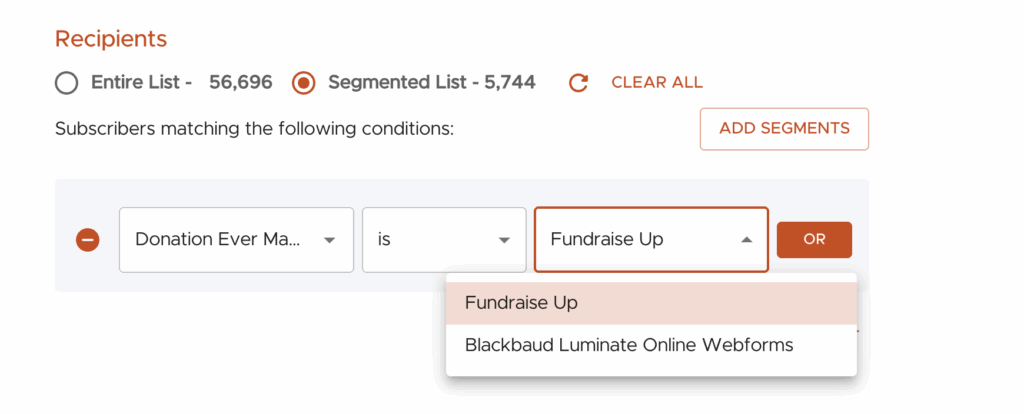Image resolution: width=1024 pixels, height=414 pixels.
Task: Open the Donation Ever Ma... field dropdown
Action: [x=222, y=240]
